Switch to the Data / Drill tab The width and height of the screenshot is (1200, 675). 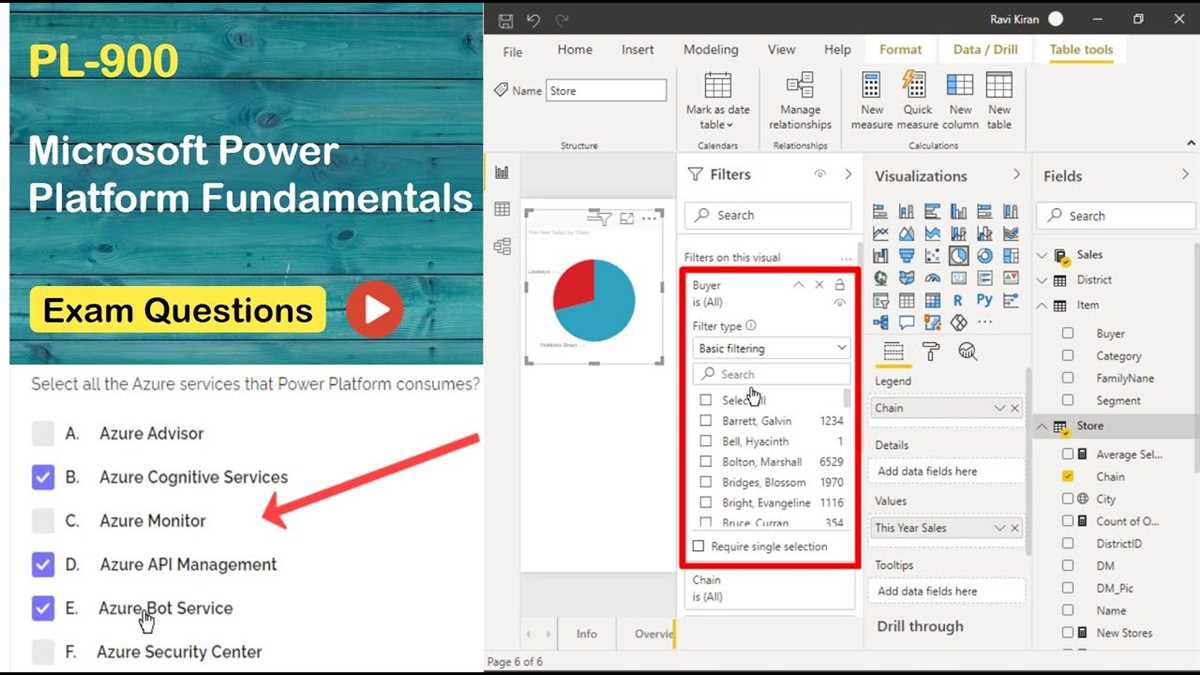pyautogui.click(x=985, y=50)
